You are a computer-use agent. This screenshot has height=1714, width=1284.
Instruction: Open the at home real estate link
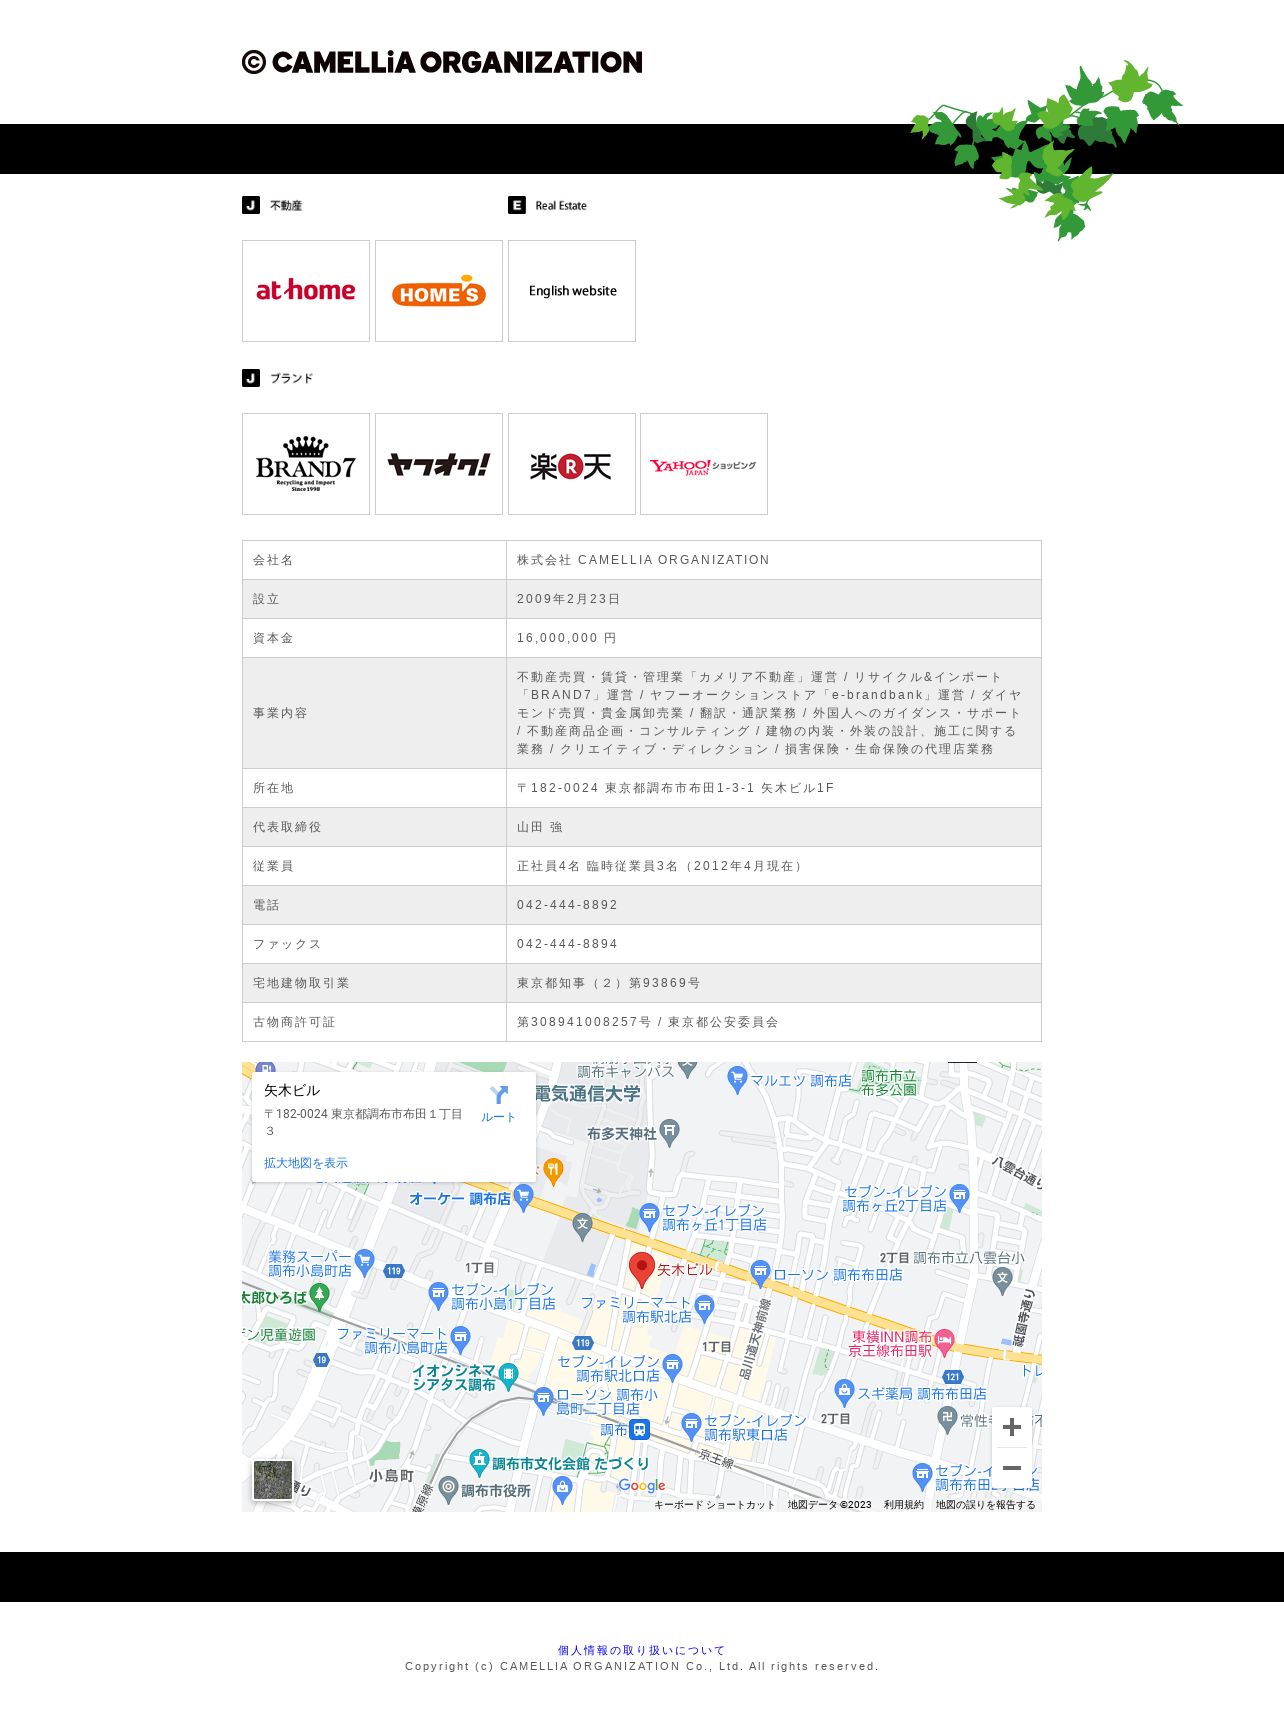pos(306,291)
